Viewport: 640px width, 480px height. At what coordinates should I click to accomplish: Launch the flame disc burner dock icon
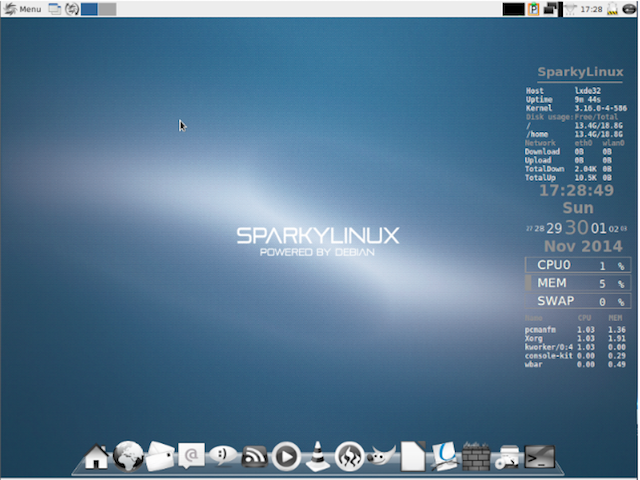pos(349,456)
